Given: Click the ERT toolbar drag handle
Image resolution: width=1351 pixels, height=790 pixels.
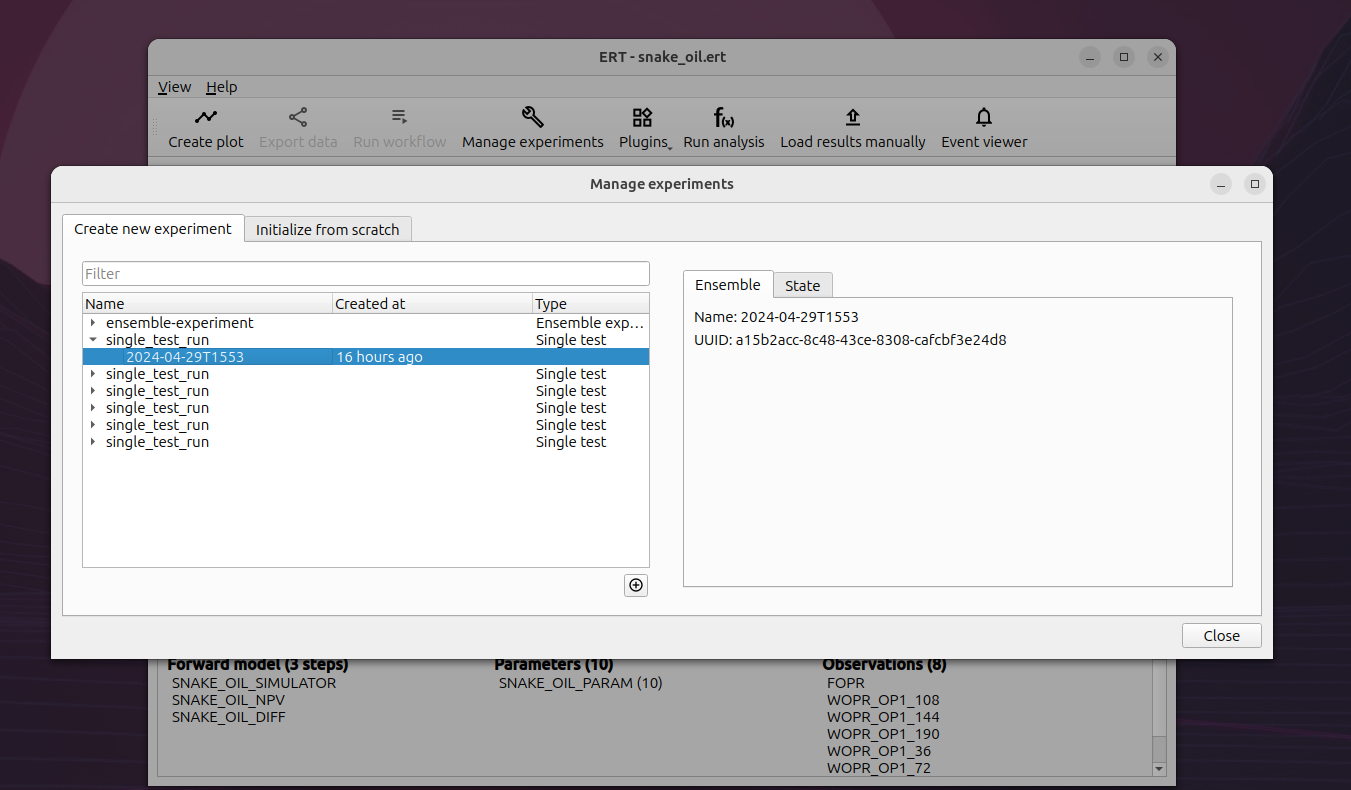Looking at the screenshot, I should pyautogui.click(x=155, y=128).
